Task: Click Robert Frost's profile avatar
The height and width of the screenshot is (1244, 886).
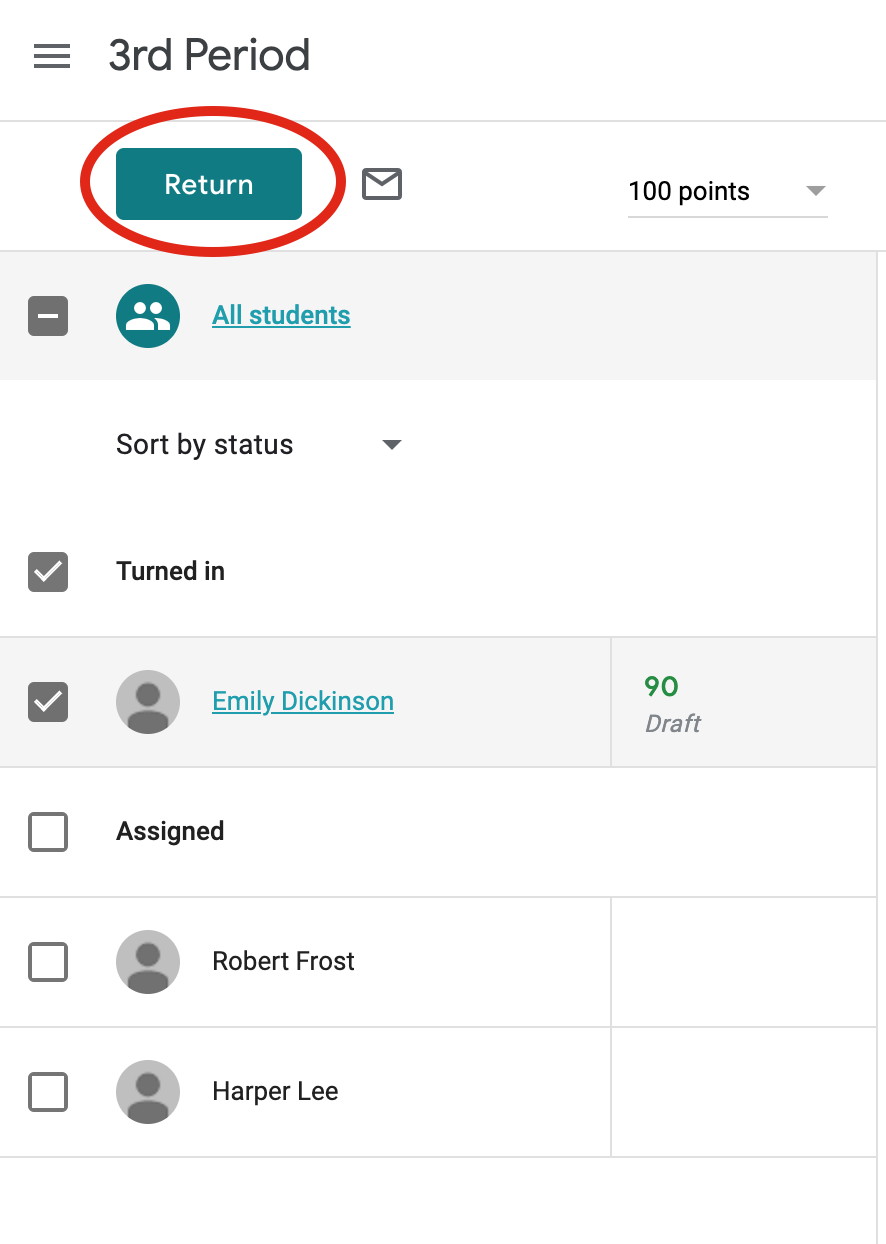Action: click(148, 962)
